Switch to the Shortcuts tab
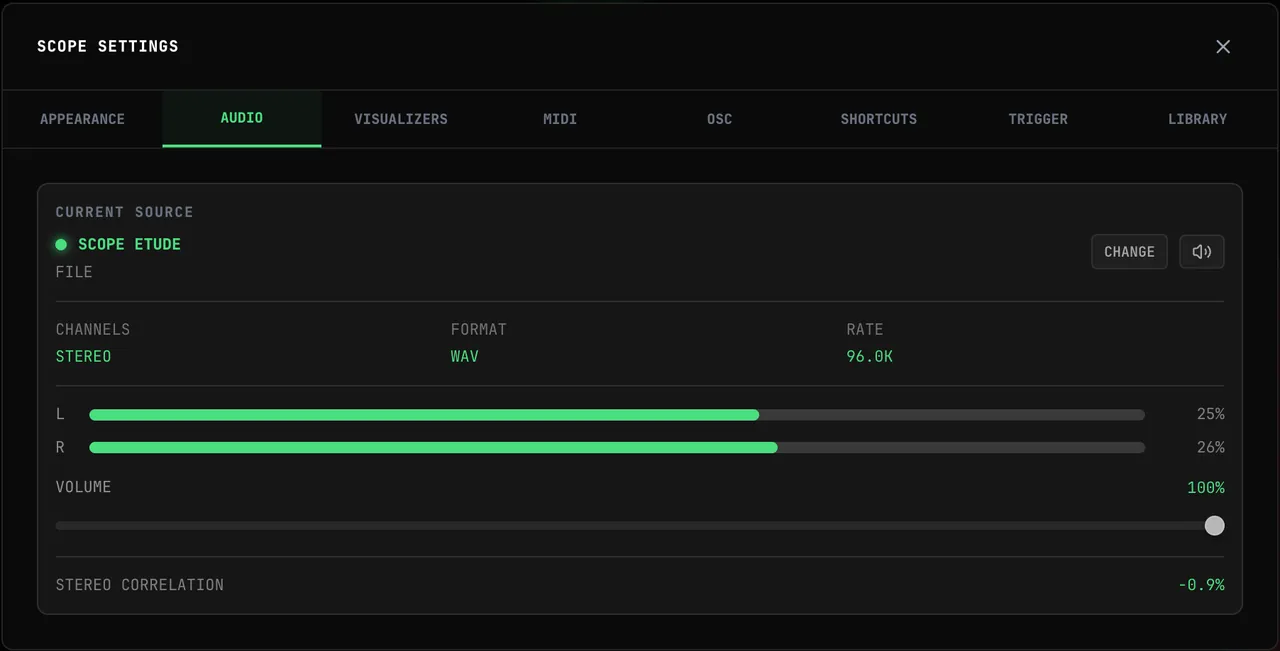 879,119
